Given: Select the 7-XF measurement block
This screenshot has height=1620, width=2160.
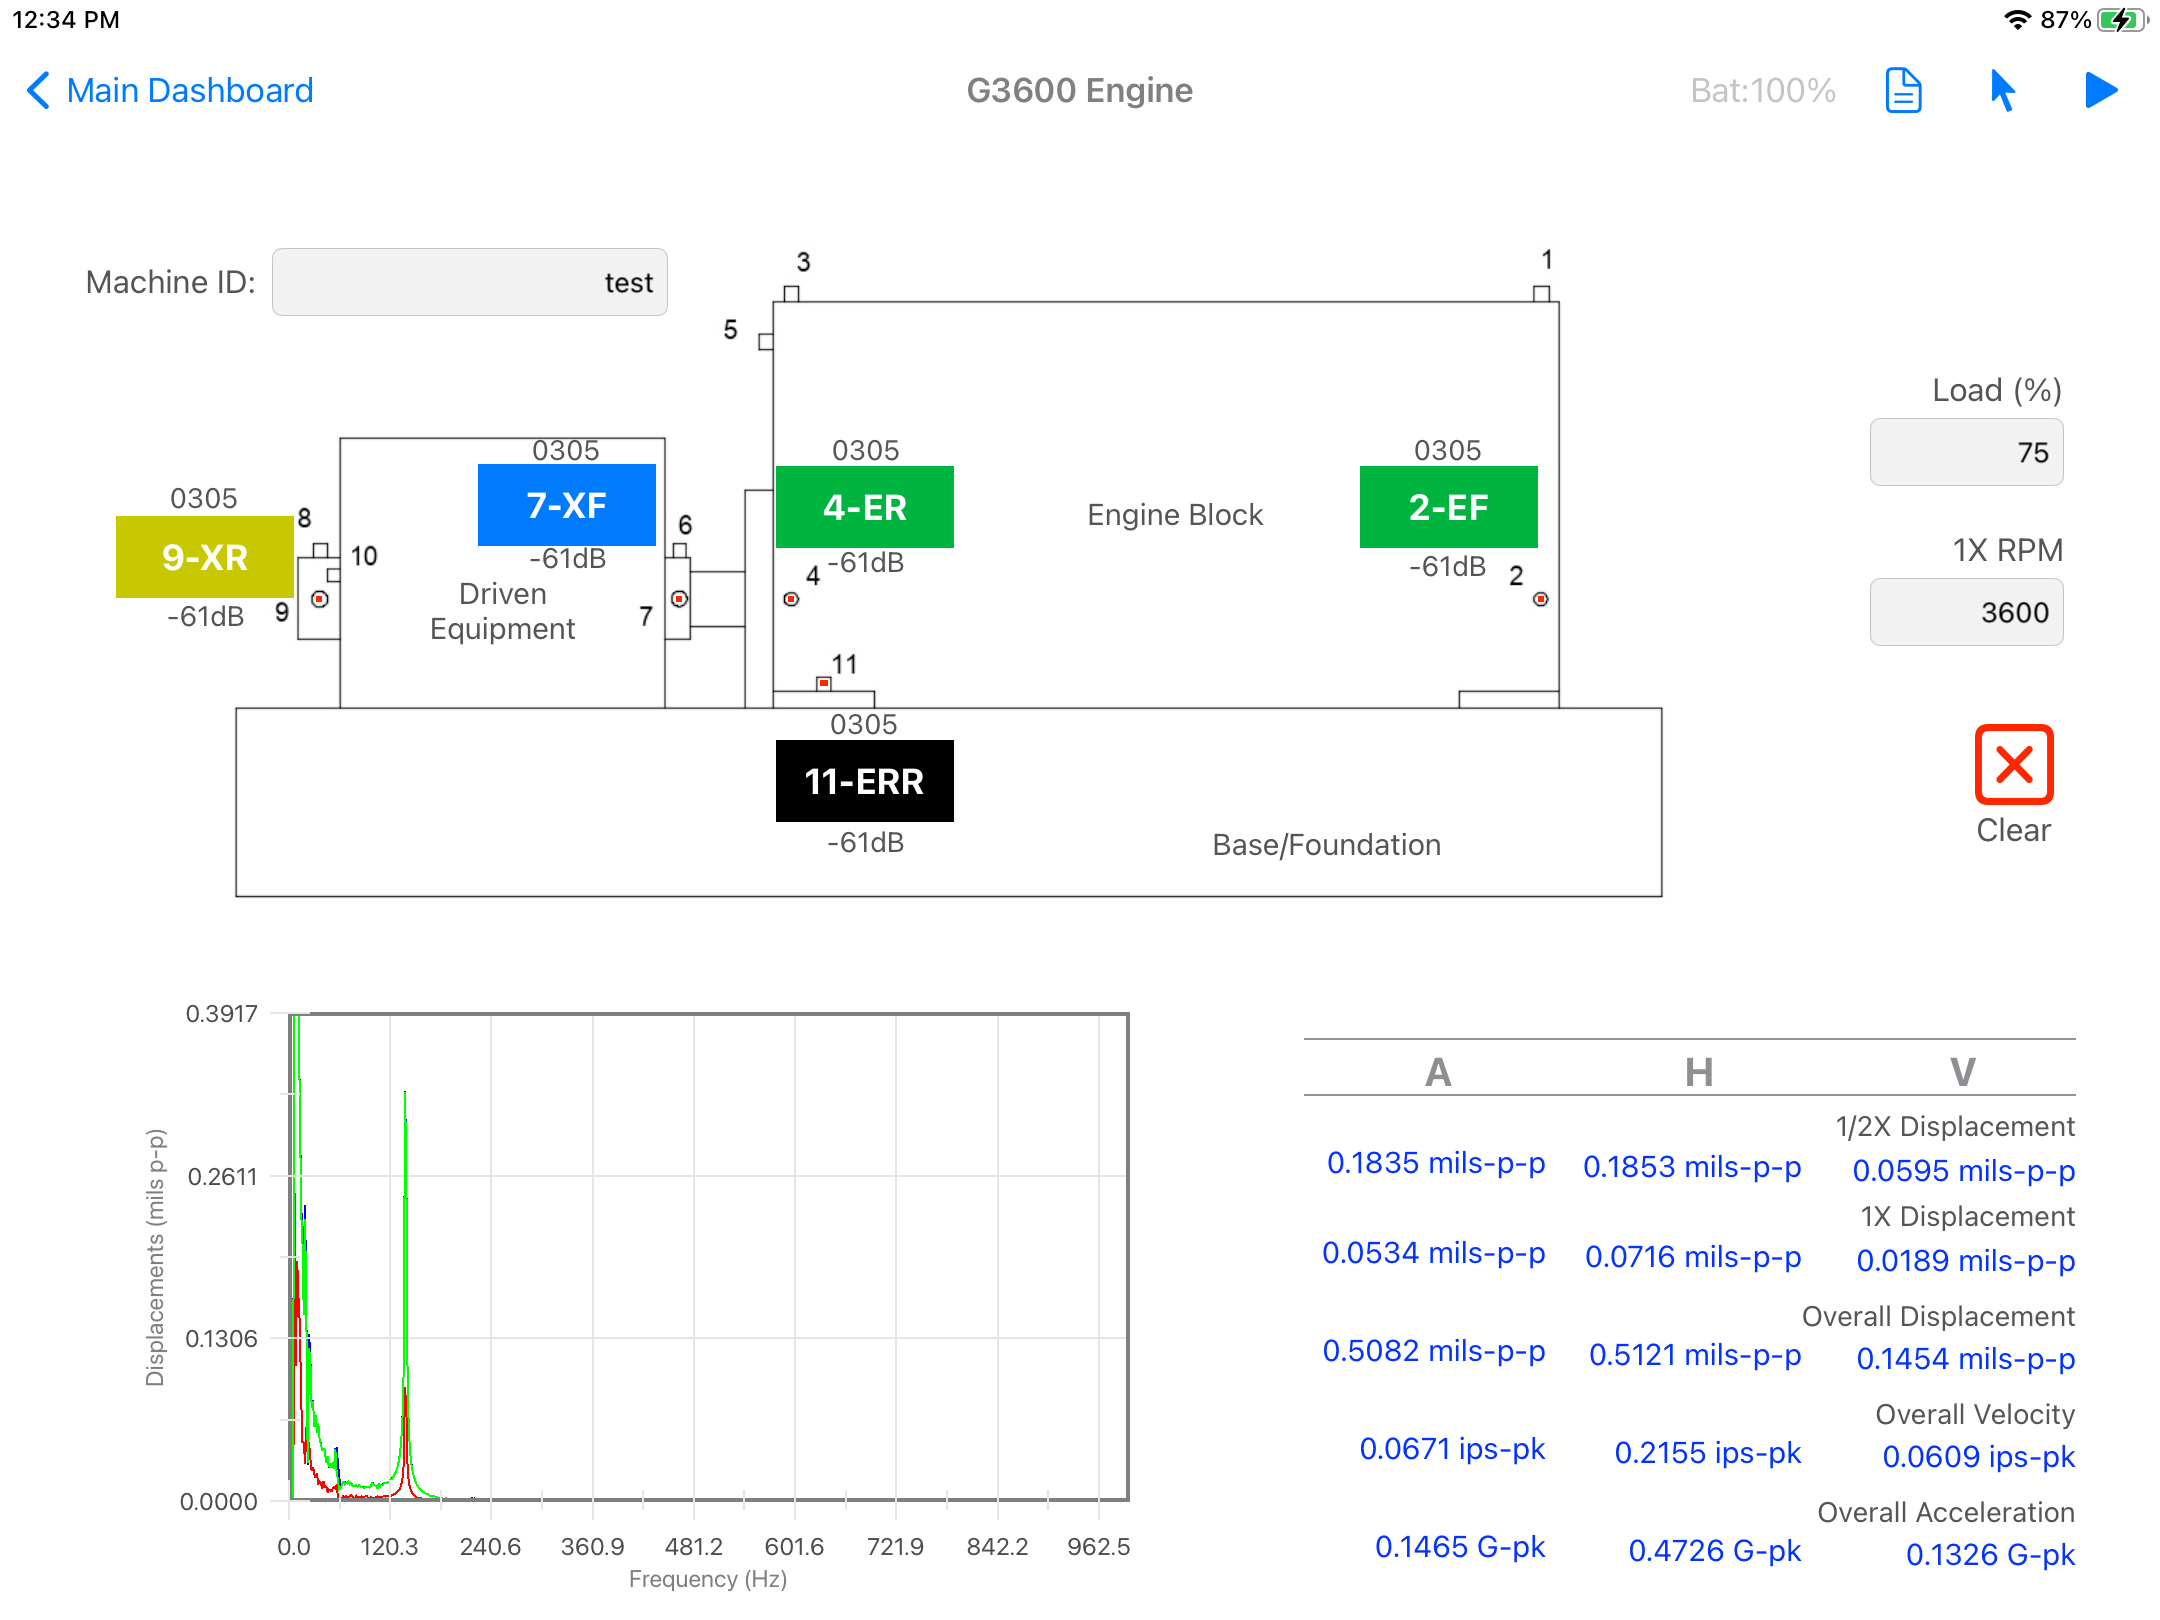Looking at the screenshot, I should 567,505.
